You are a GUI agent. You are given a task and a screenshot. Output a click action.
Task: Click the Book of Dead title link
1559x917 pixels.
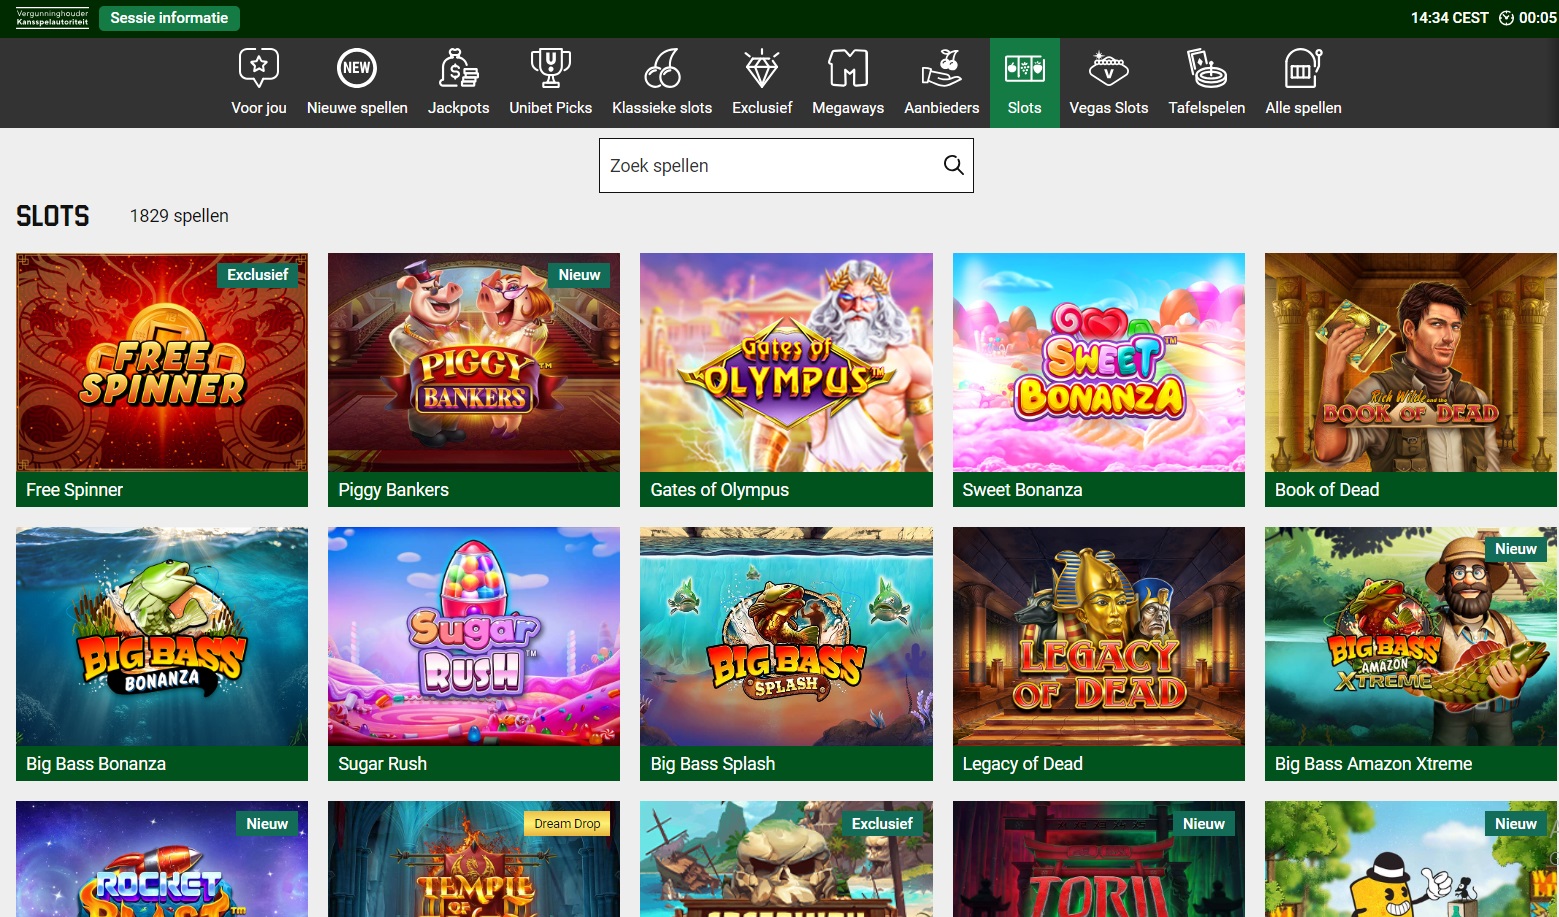1326,490
